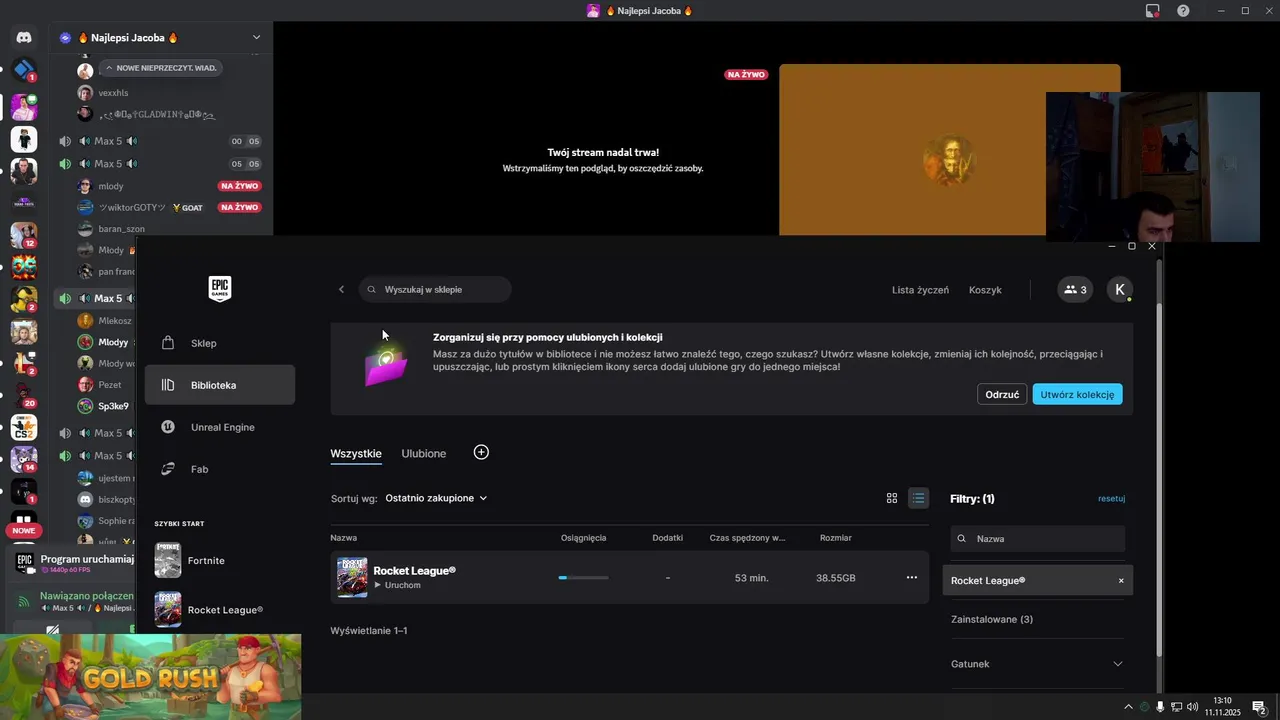Click the Osiągnięcia column header

[584, 538]
